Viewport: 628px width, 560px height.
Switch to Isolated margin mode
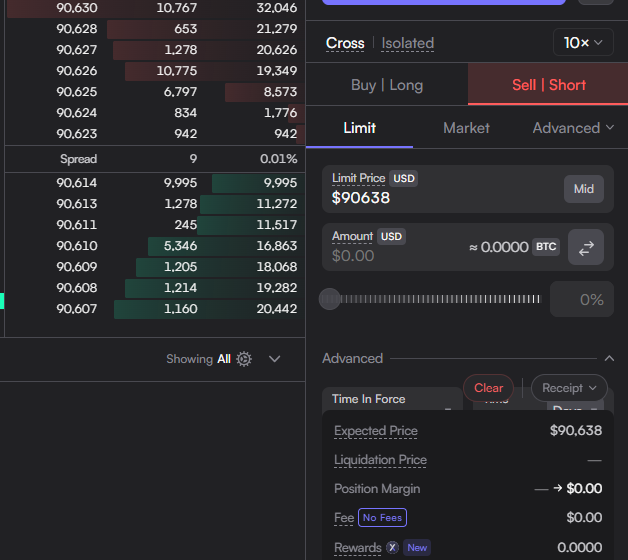(408, 43)
